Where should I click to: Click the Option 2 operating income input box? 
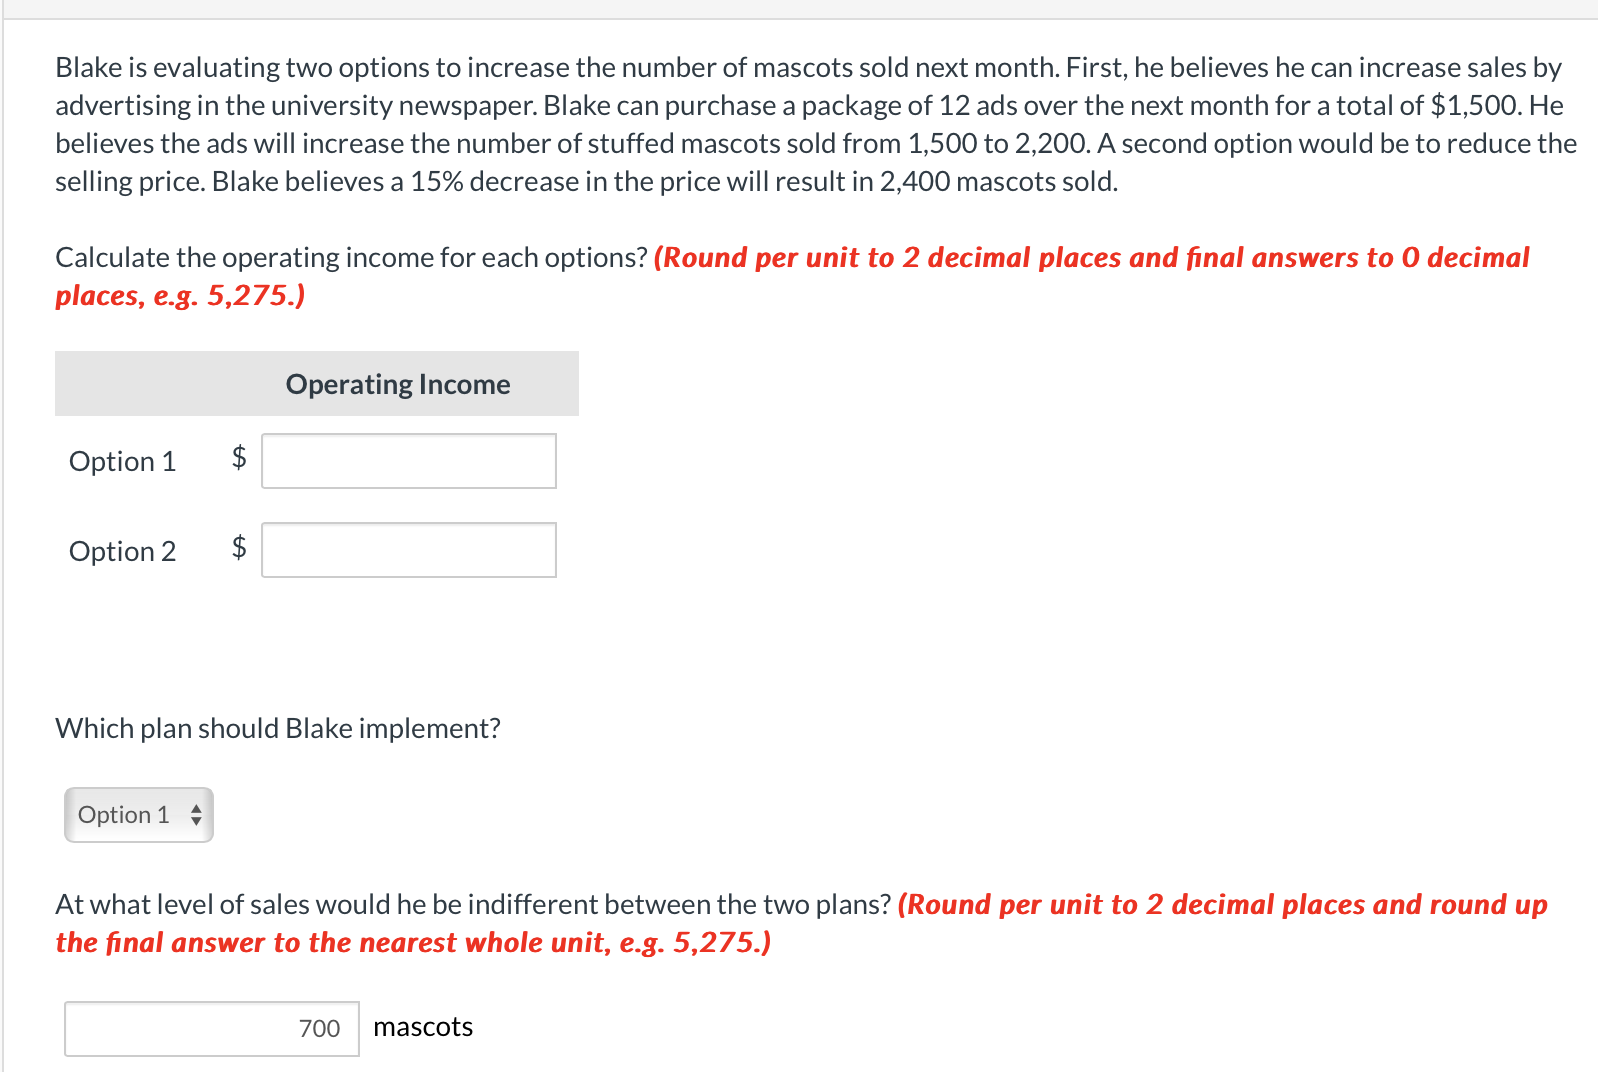(408, 550)
